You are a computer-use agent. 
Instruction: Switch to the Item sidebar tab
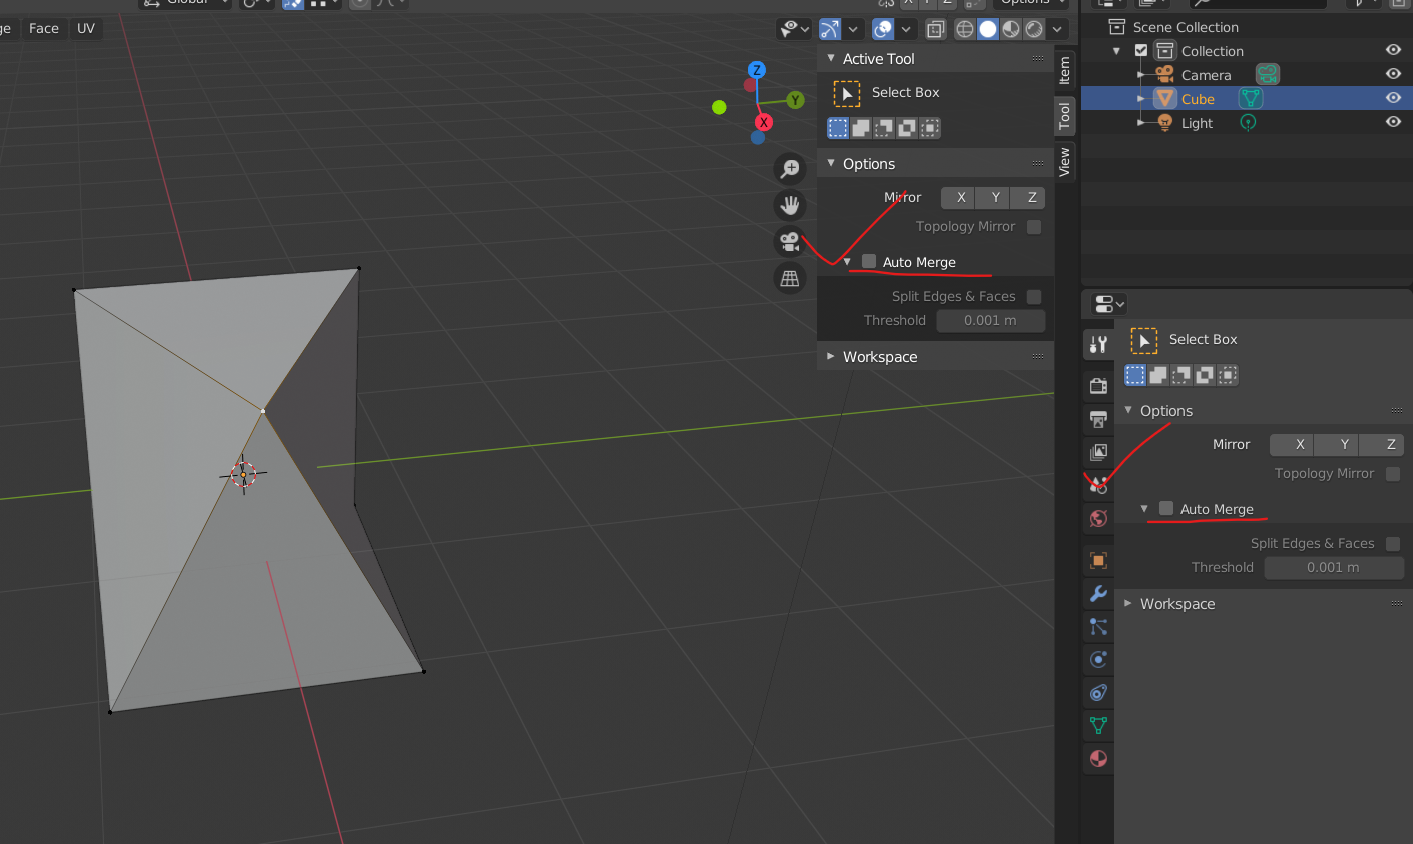coord(1064,70)
